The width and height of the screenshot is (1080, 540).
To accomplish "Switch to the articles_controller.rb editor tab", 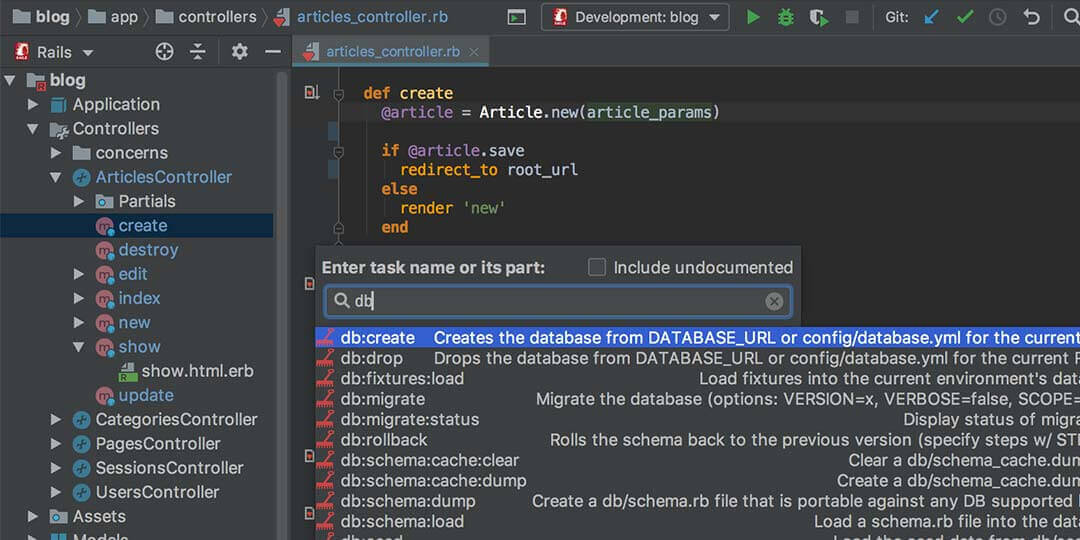I will 392,52.
